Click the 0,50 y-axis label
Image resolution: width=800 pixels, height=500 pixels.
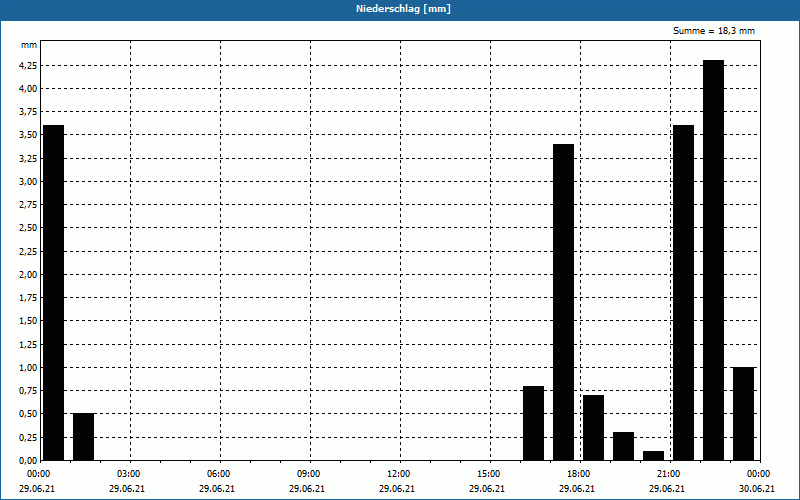[x=28, y=414]
